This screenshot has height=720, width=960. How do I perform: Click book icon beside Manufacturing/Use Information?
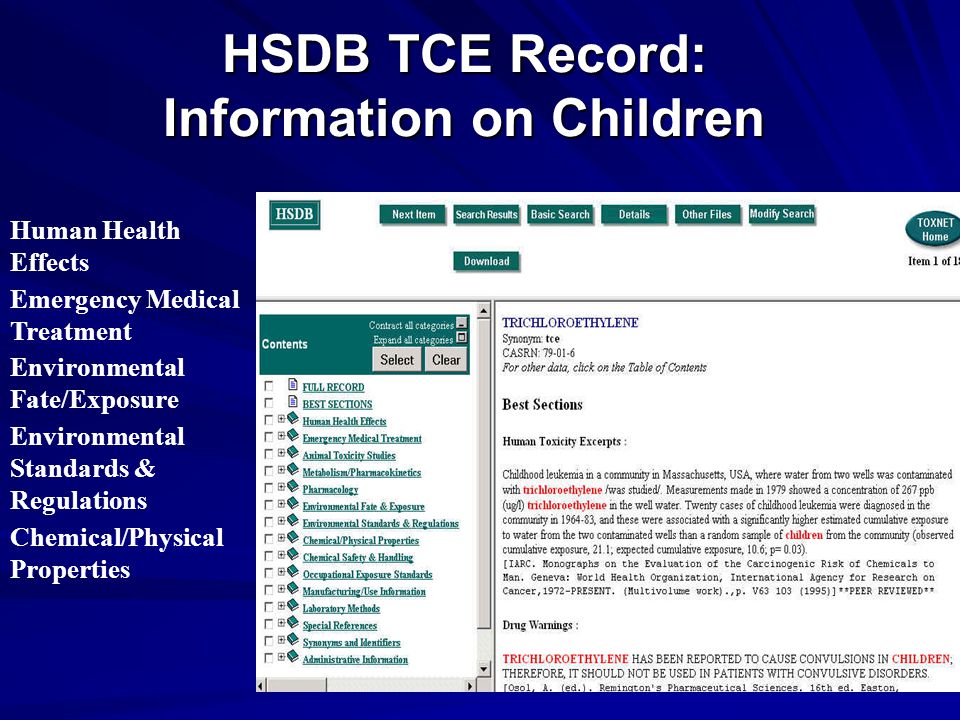(293, 588)
